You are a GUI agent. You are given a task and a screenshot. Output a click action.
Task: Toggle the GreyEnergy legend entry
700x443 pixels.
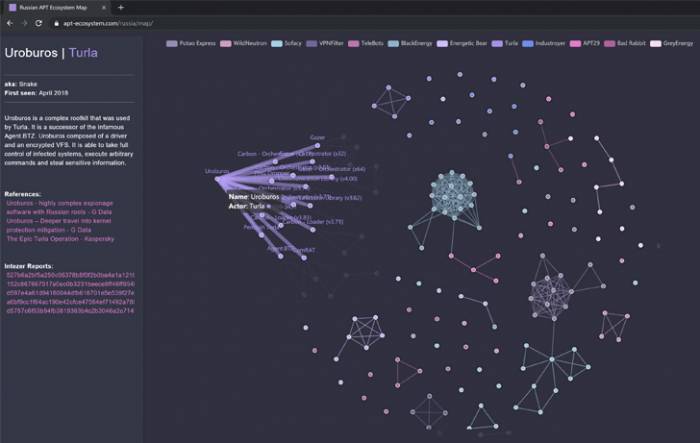(671, 44)
